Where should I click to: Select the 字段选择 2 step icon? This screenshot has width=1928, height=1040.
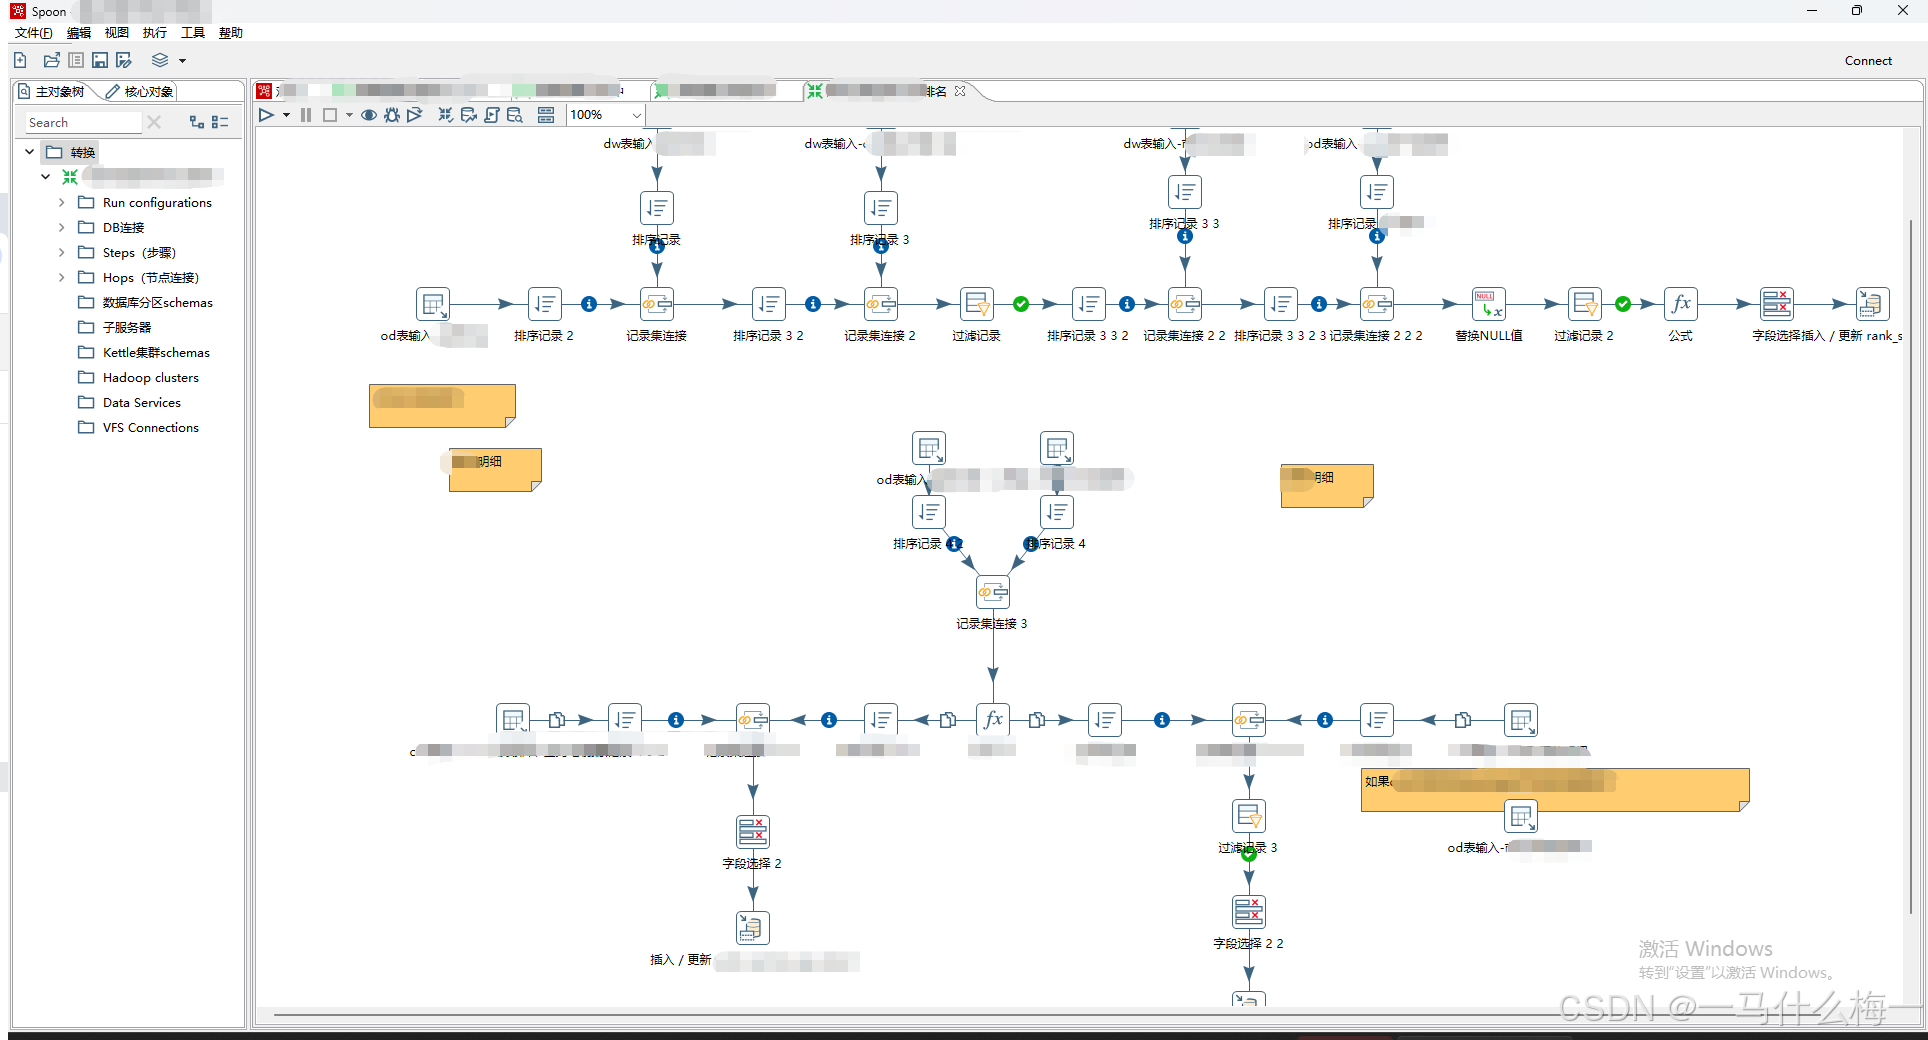(x=753, y=832)
